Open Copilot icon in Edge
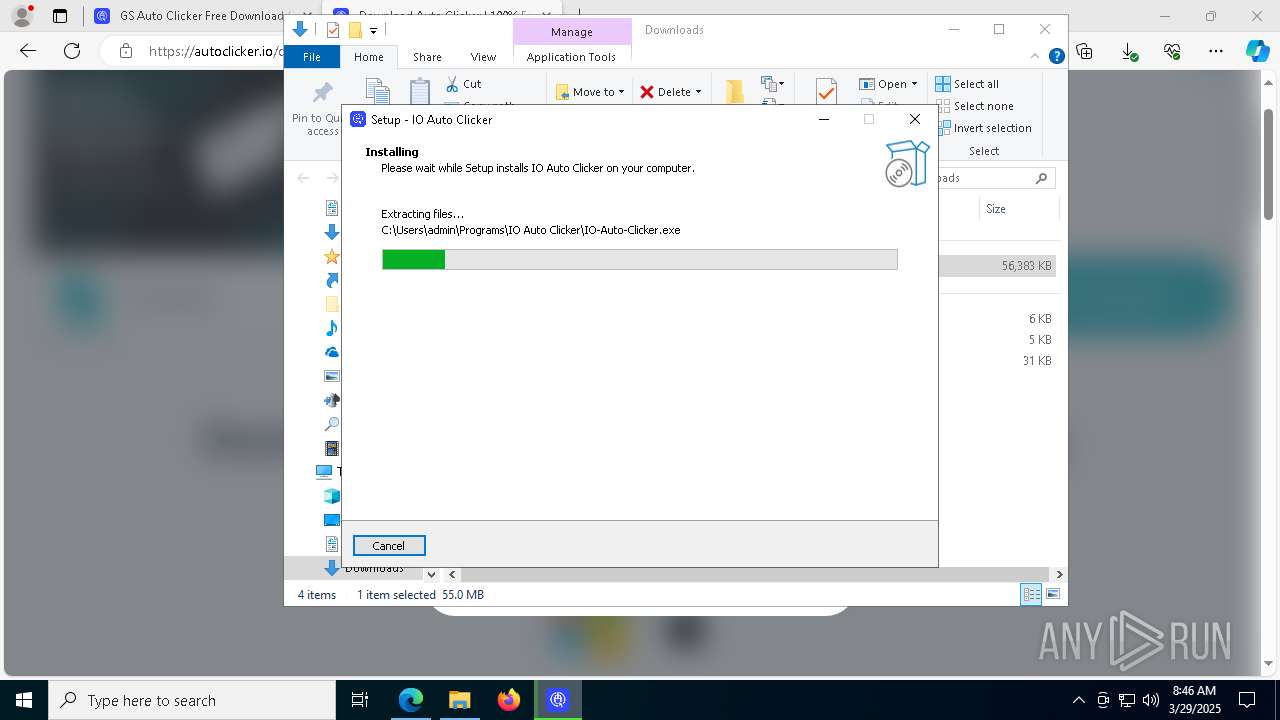The width and height of the screenshot is (1280, 720). point(1257,51)
